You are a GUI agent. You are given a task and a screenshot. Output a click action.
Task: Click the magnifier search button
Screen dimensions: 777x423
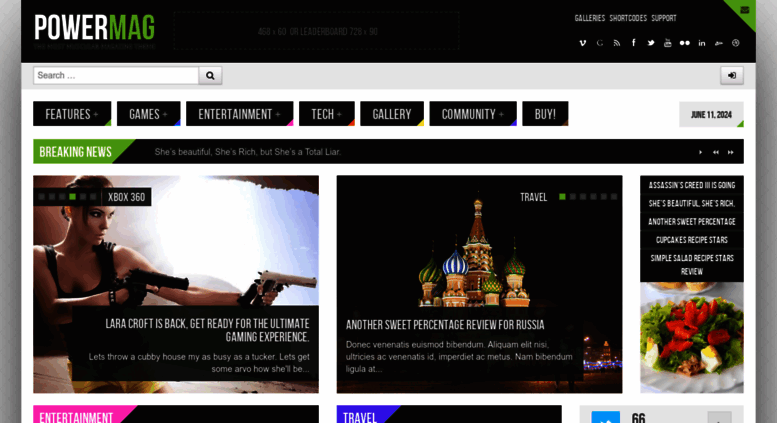pyautogui.click(x=210, y=75)
